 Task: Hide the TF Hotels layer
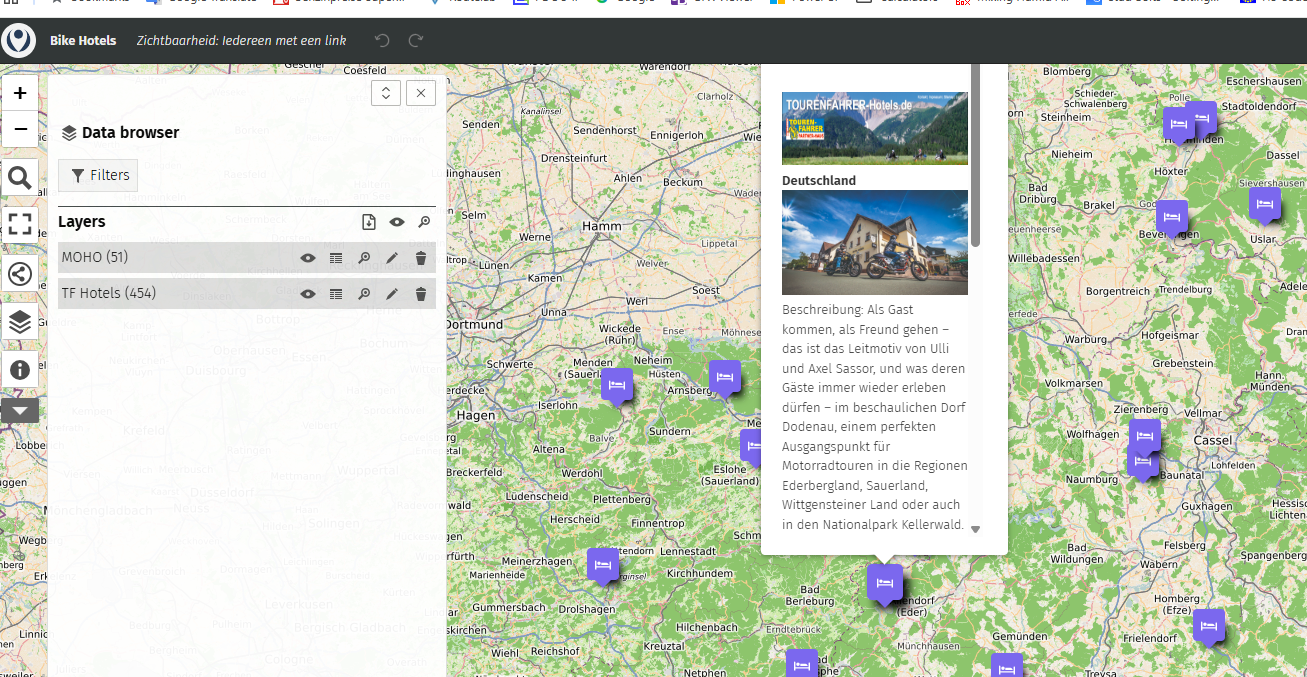(x=308, y=293)
